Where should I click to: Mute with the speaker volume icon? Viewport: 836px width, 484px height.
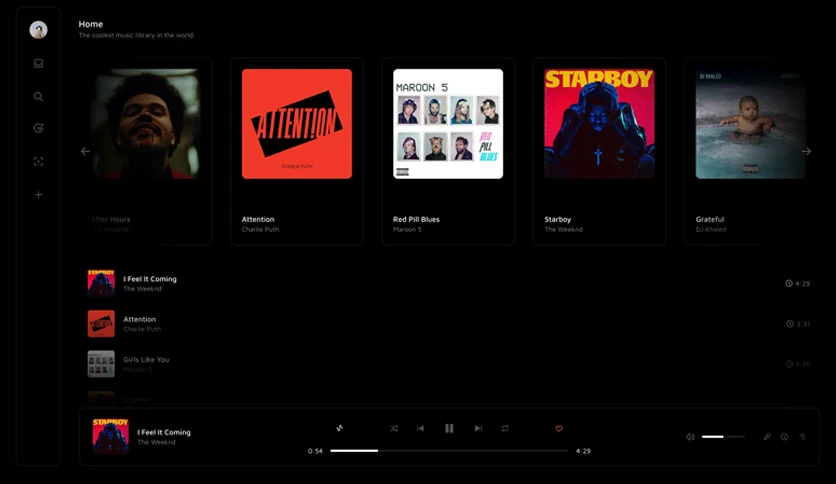(690, 437)
